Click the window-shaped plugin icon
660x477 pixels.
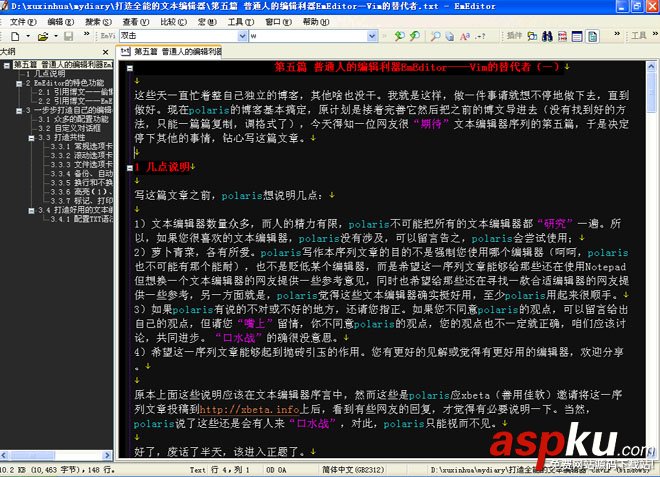click(x=577, y=36)
